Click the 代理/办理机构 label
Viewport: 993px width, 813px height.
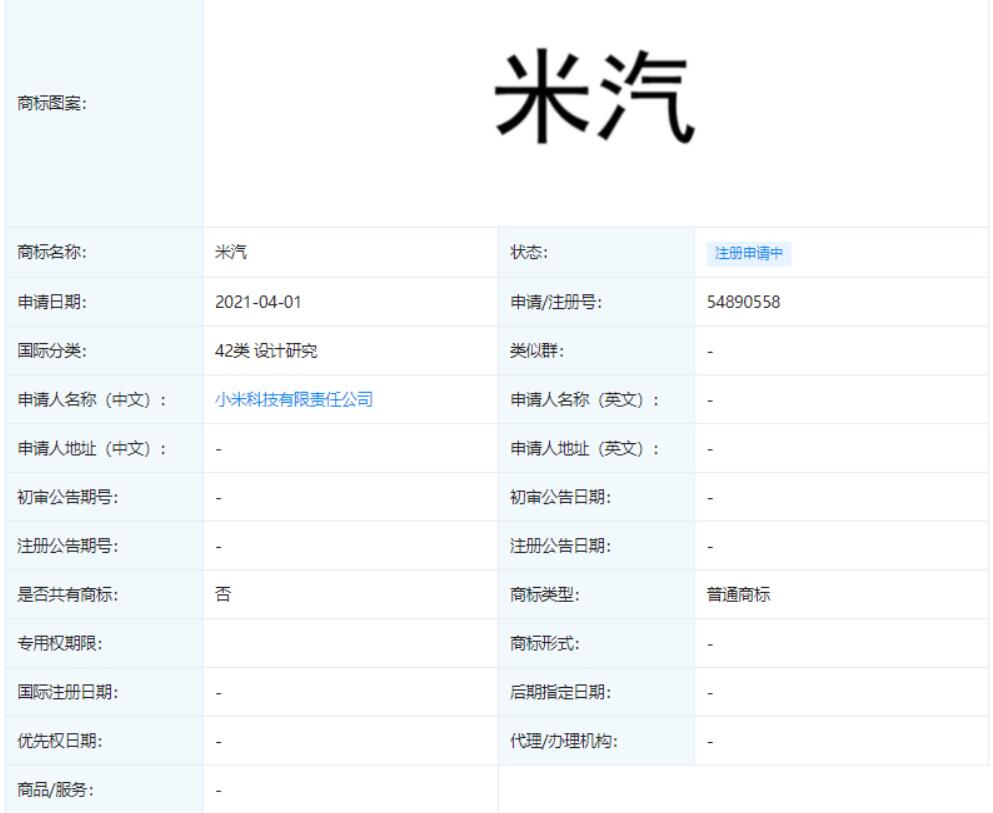(x=564, y=741)
